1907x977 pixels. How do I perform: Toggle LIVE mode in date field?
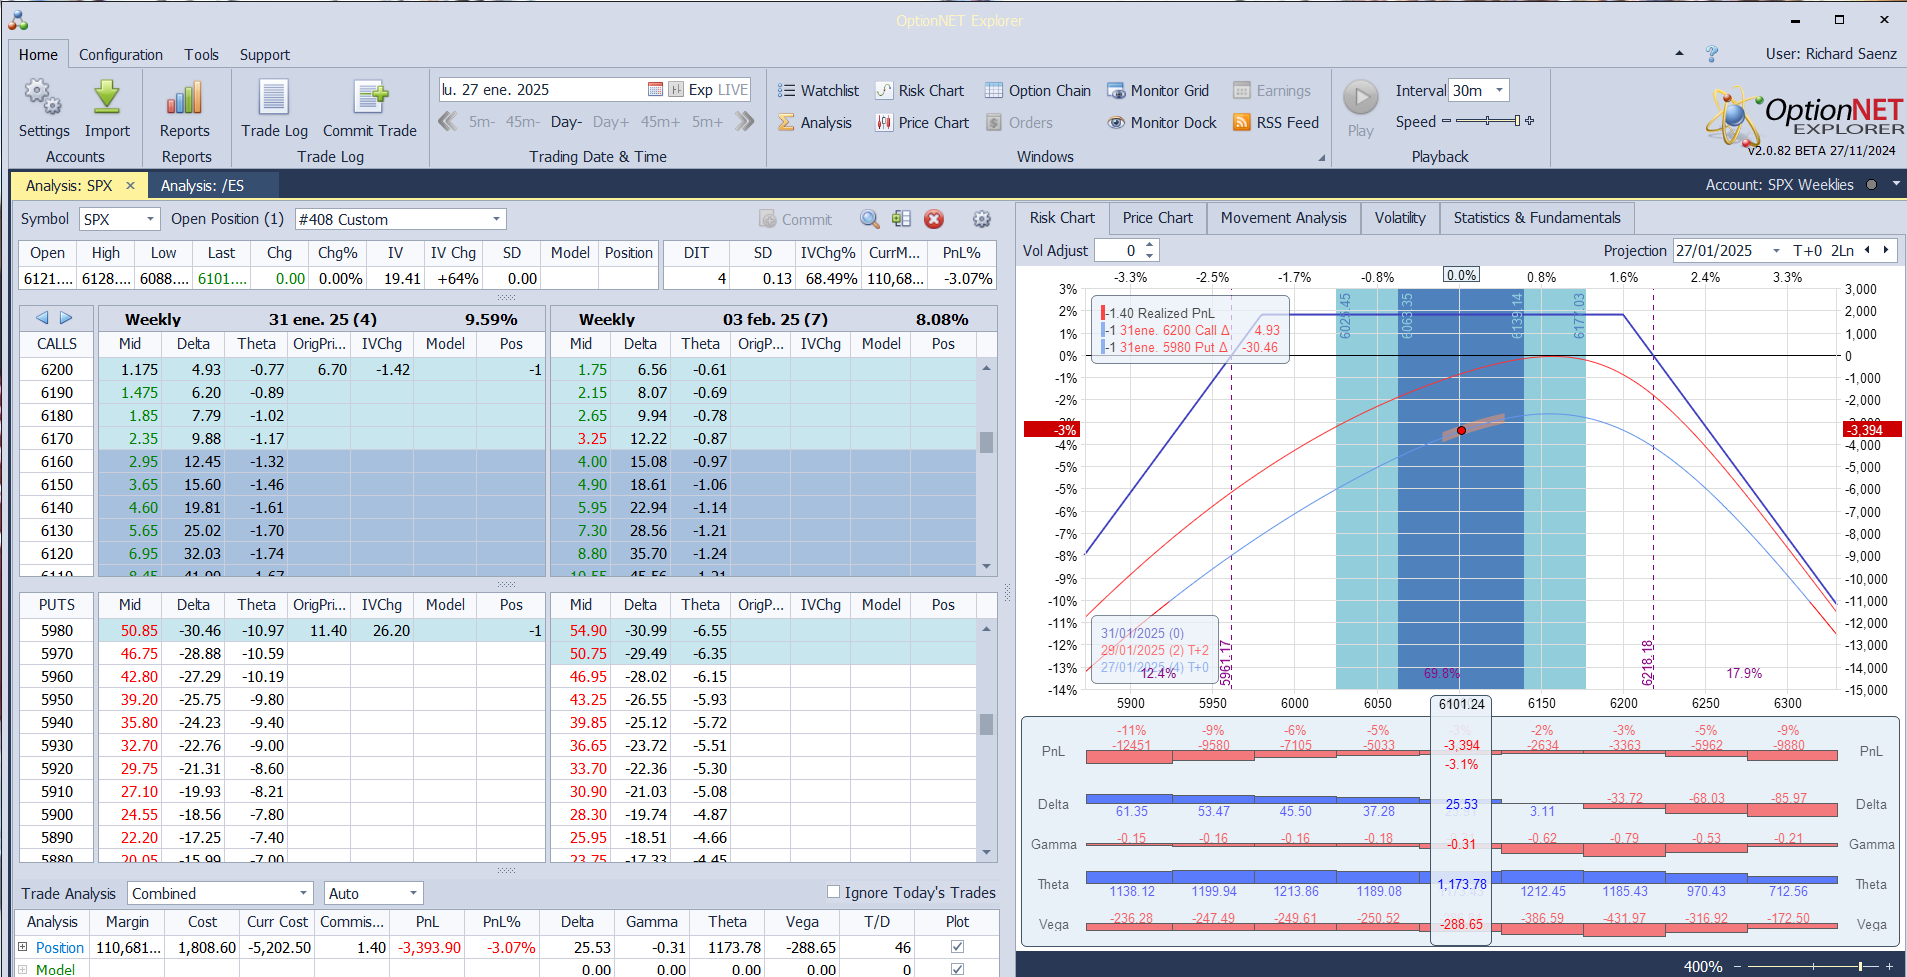(733, 90)
